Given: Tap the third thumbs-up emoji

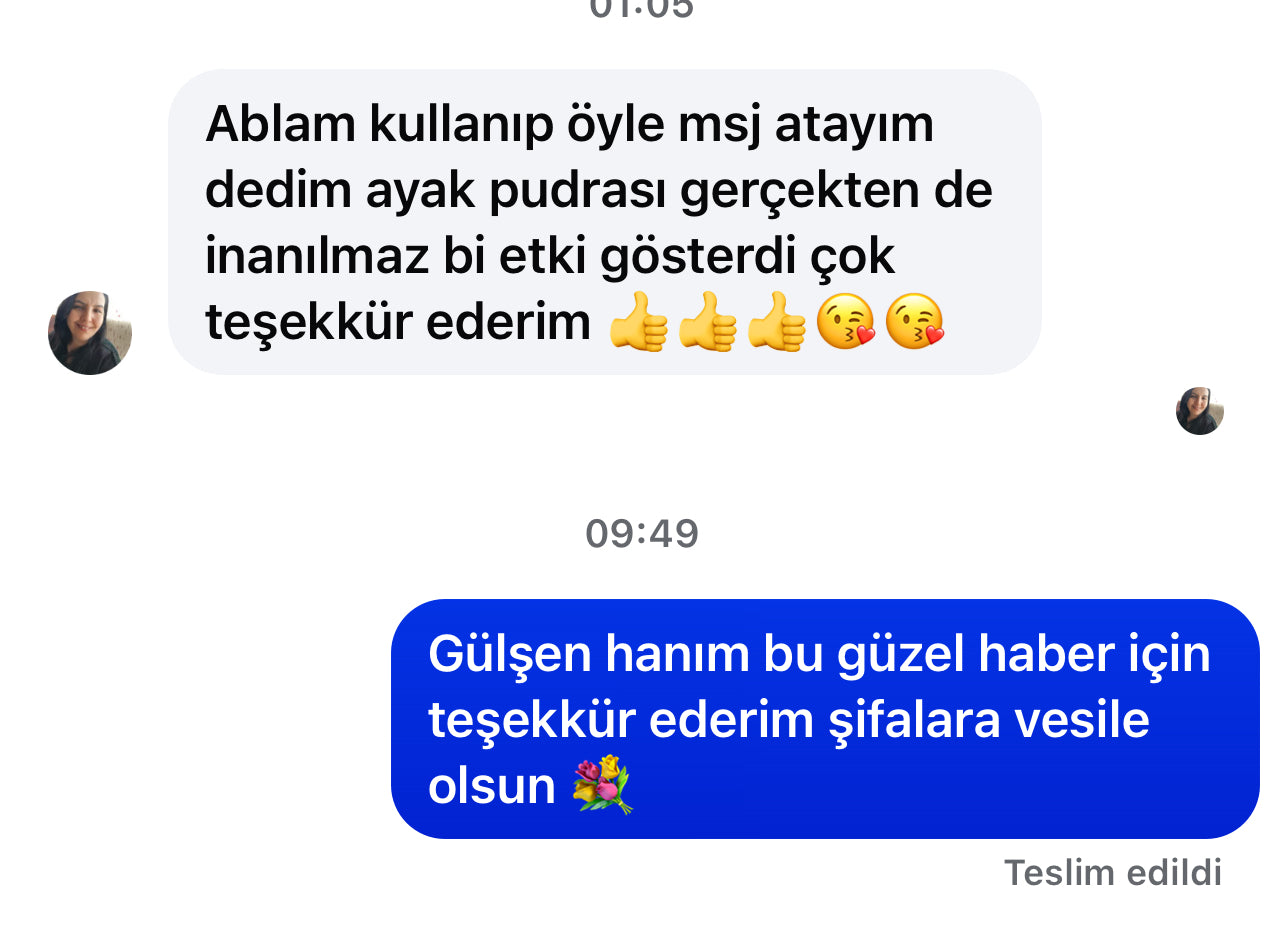Looking at the screenshot, I should click(x=776, y=324).
